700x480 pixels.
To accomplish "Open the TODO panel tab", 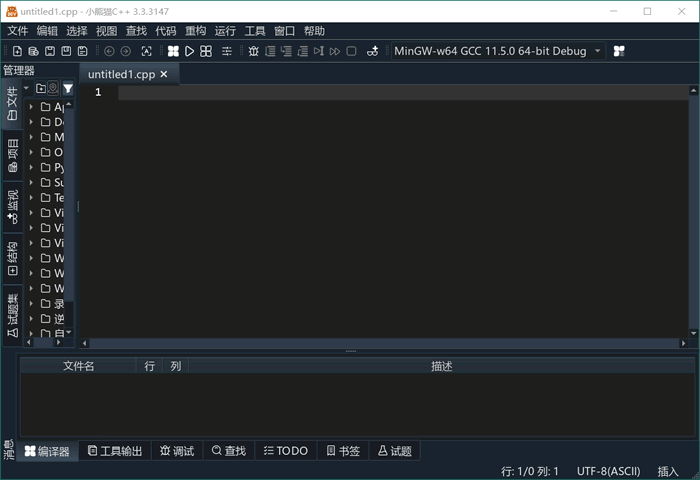I will (x=285, y=451).
